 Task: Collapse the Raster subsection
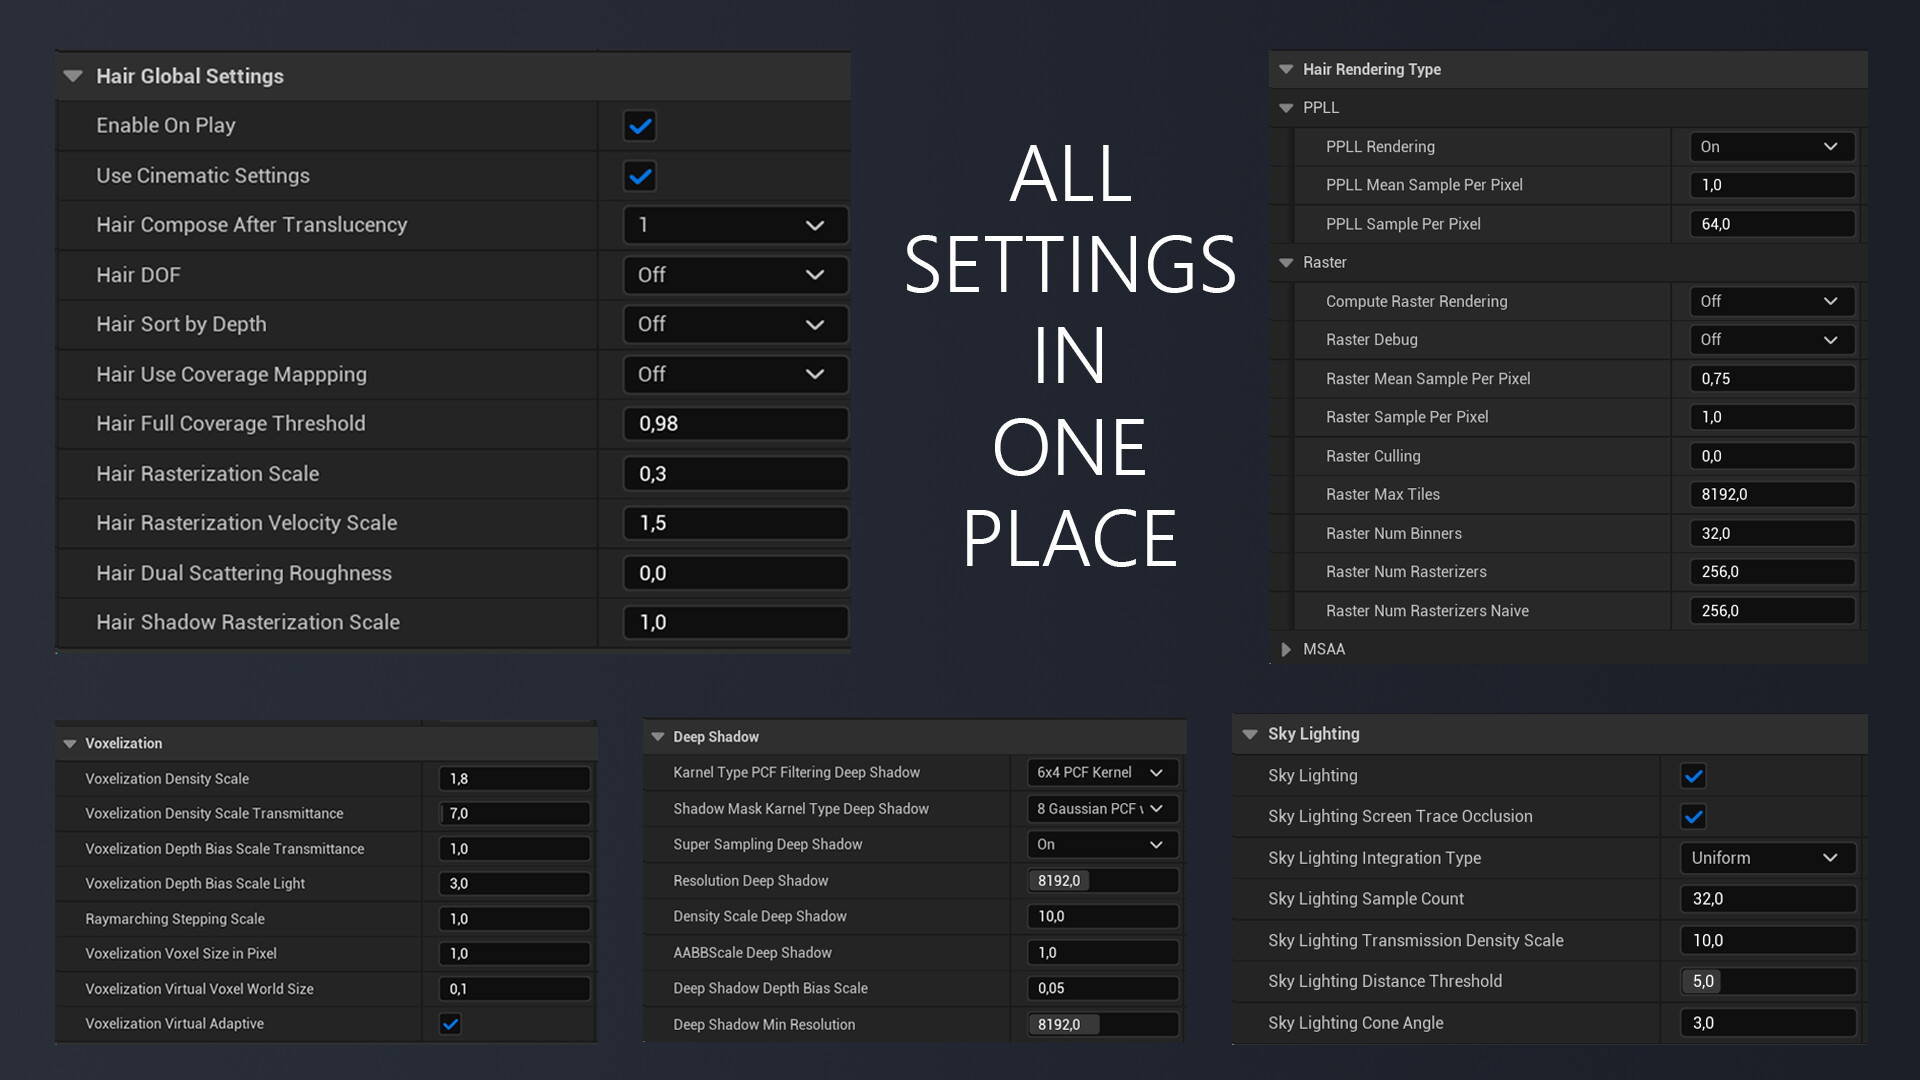tap(1286, 263)
